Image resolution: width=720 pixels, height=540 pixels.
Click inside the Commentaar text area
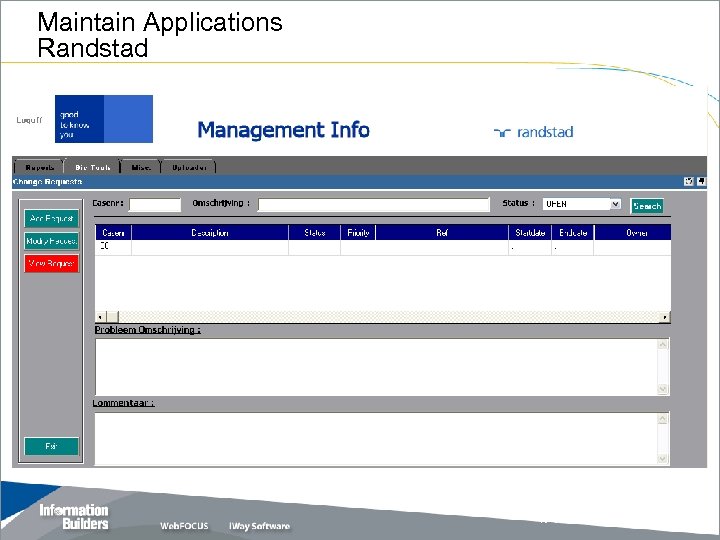click(377, 439)
